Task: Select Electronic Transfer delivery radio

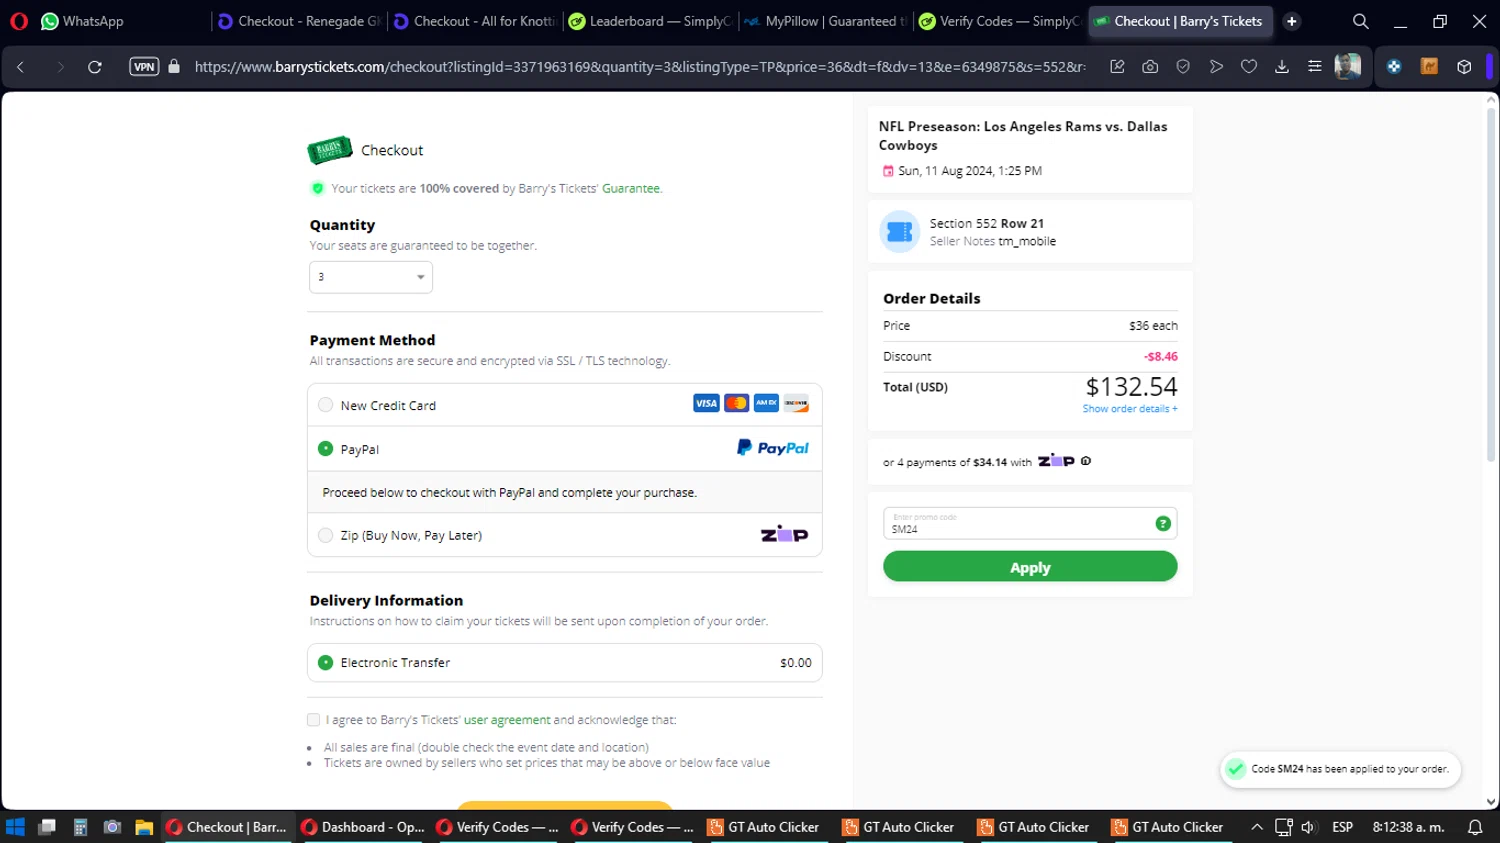Action: (x=325, y=662)
